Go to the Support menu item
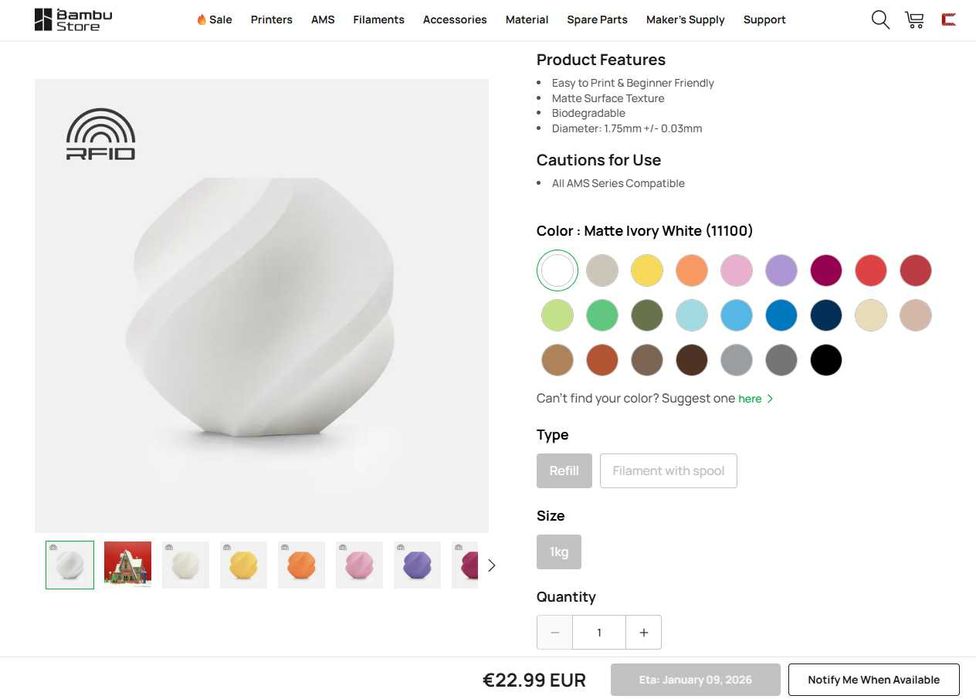The image size is (976, 700). [764, 20]
